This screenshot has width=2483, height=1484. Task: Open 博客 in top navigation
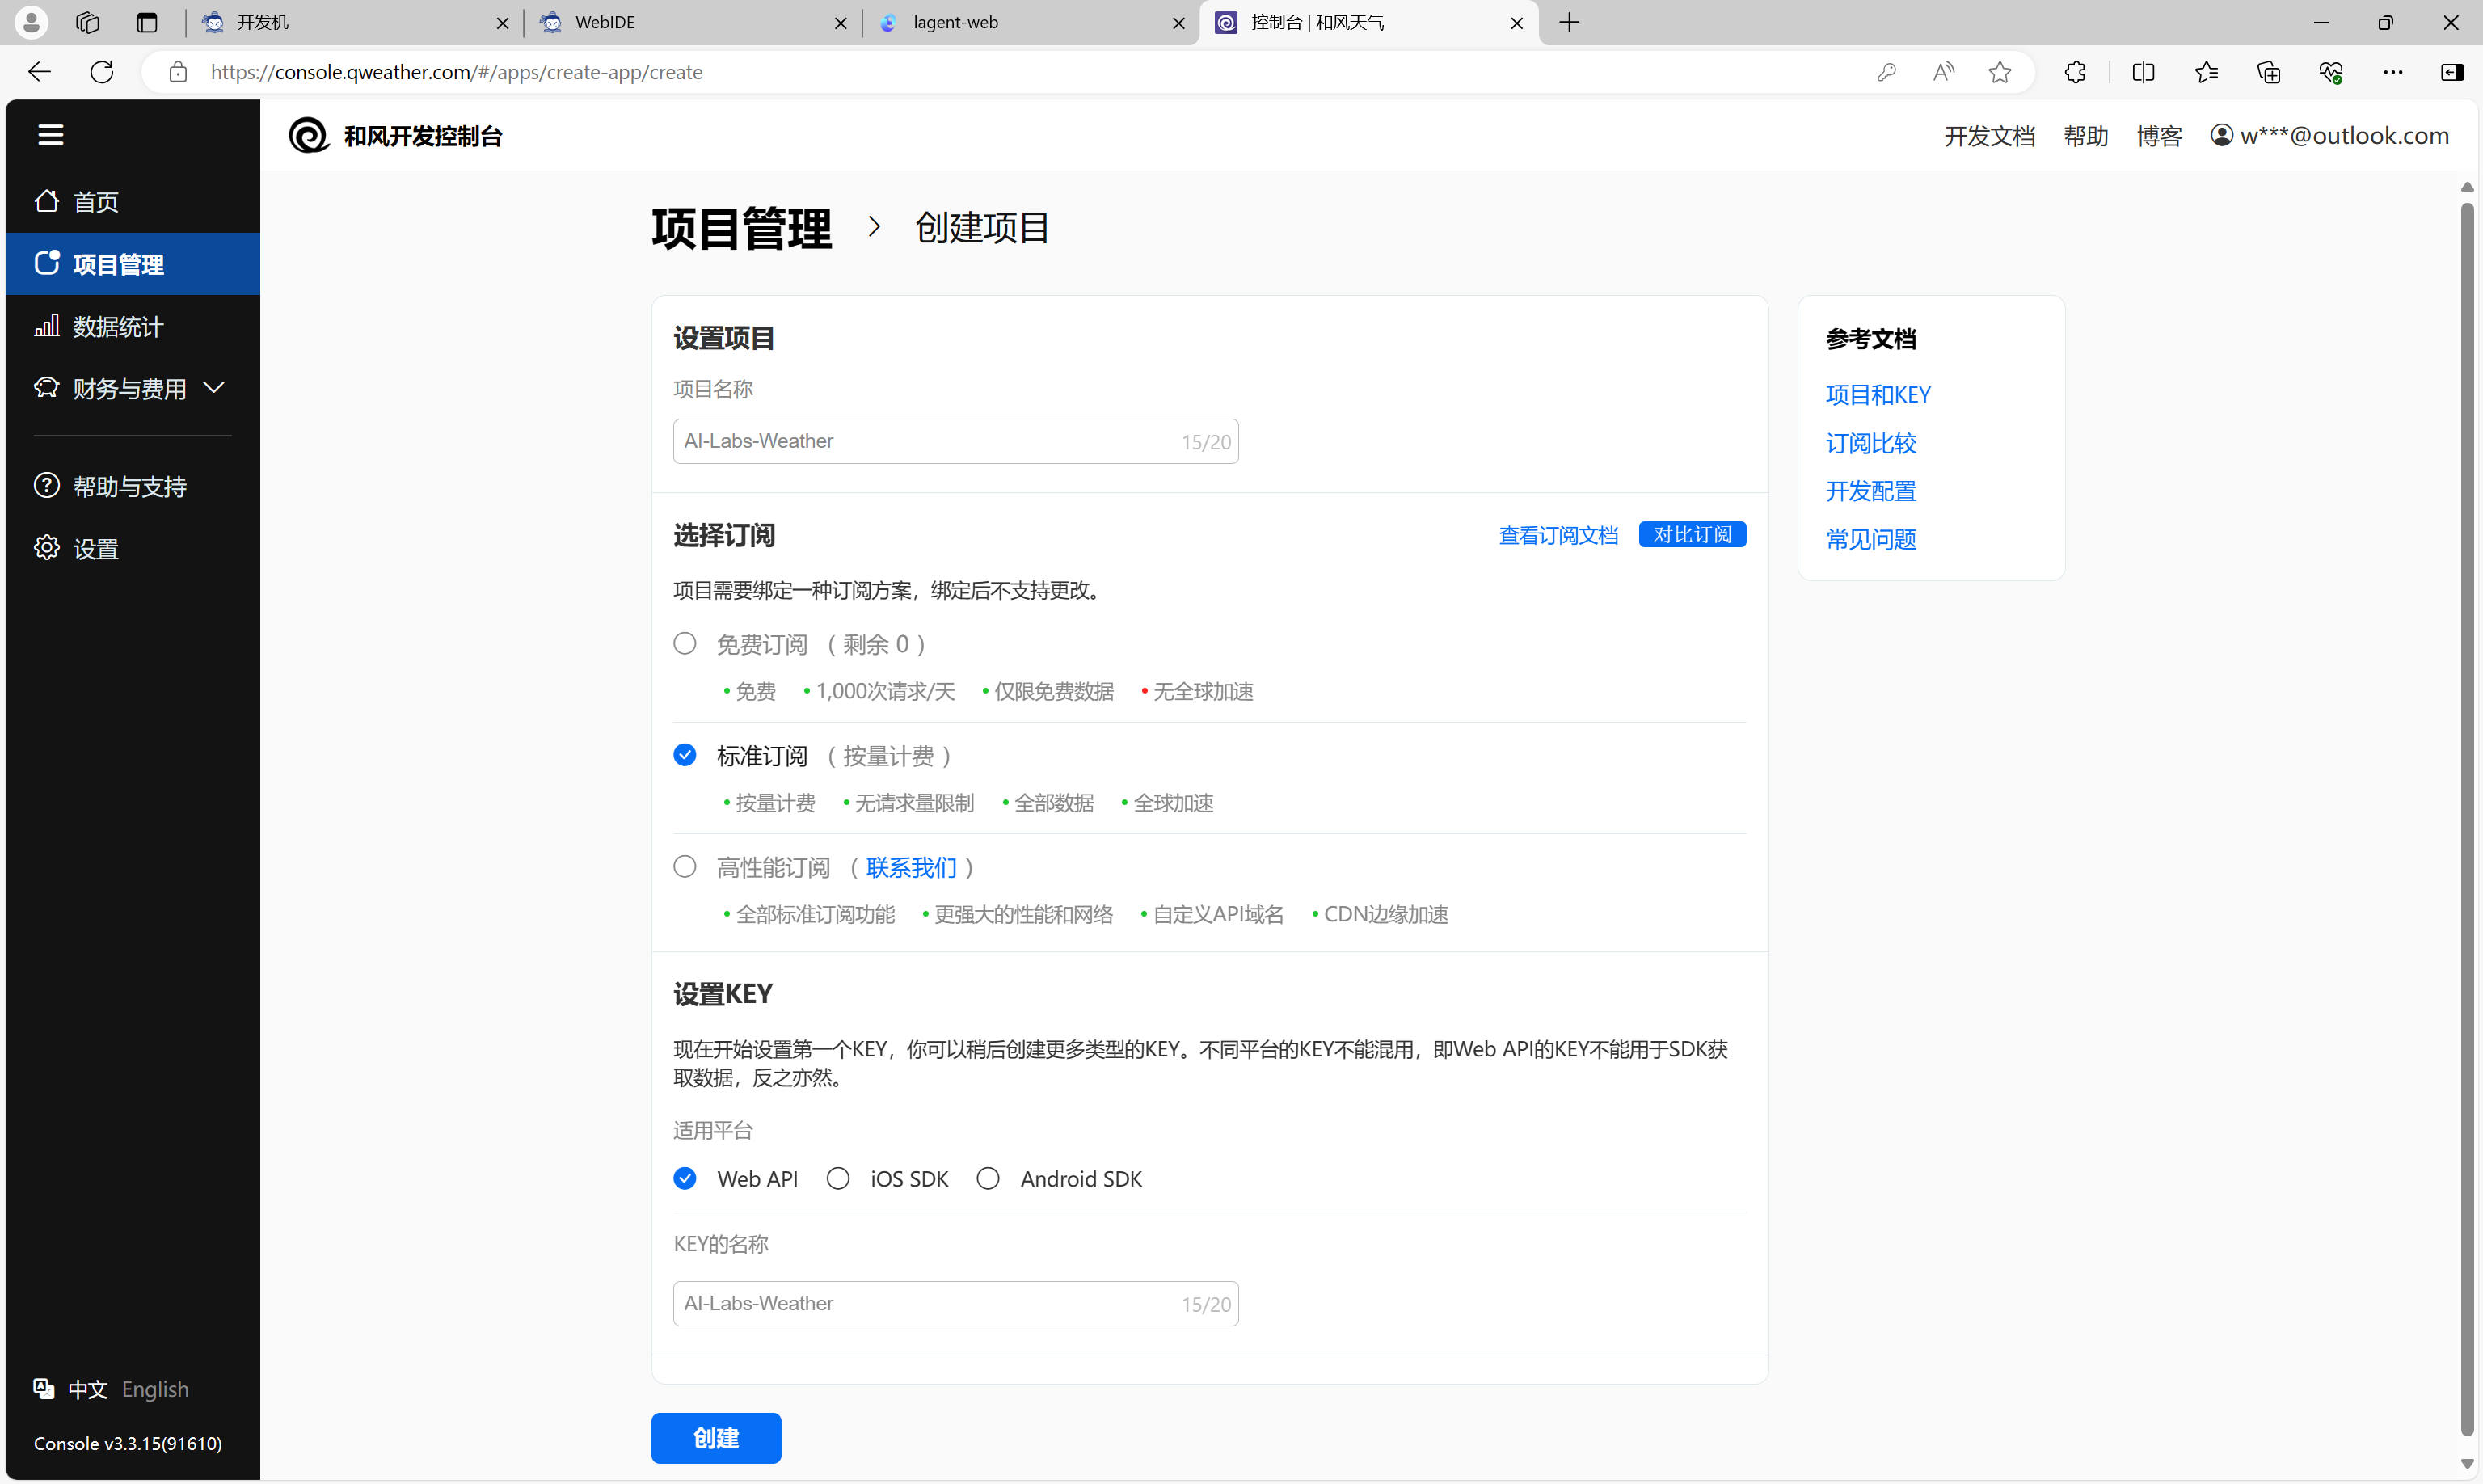pyautogui.click(x=2159, y=136)
